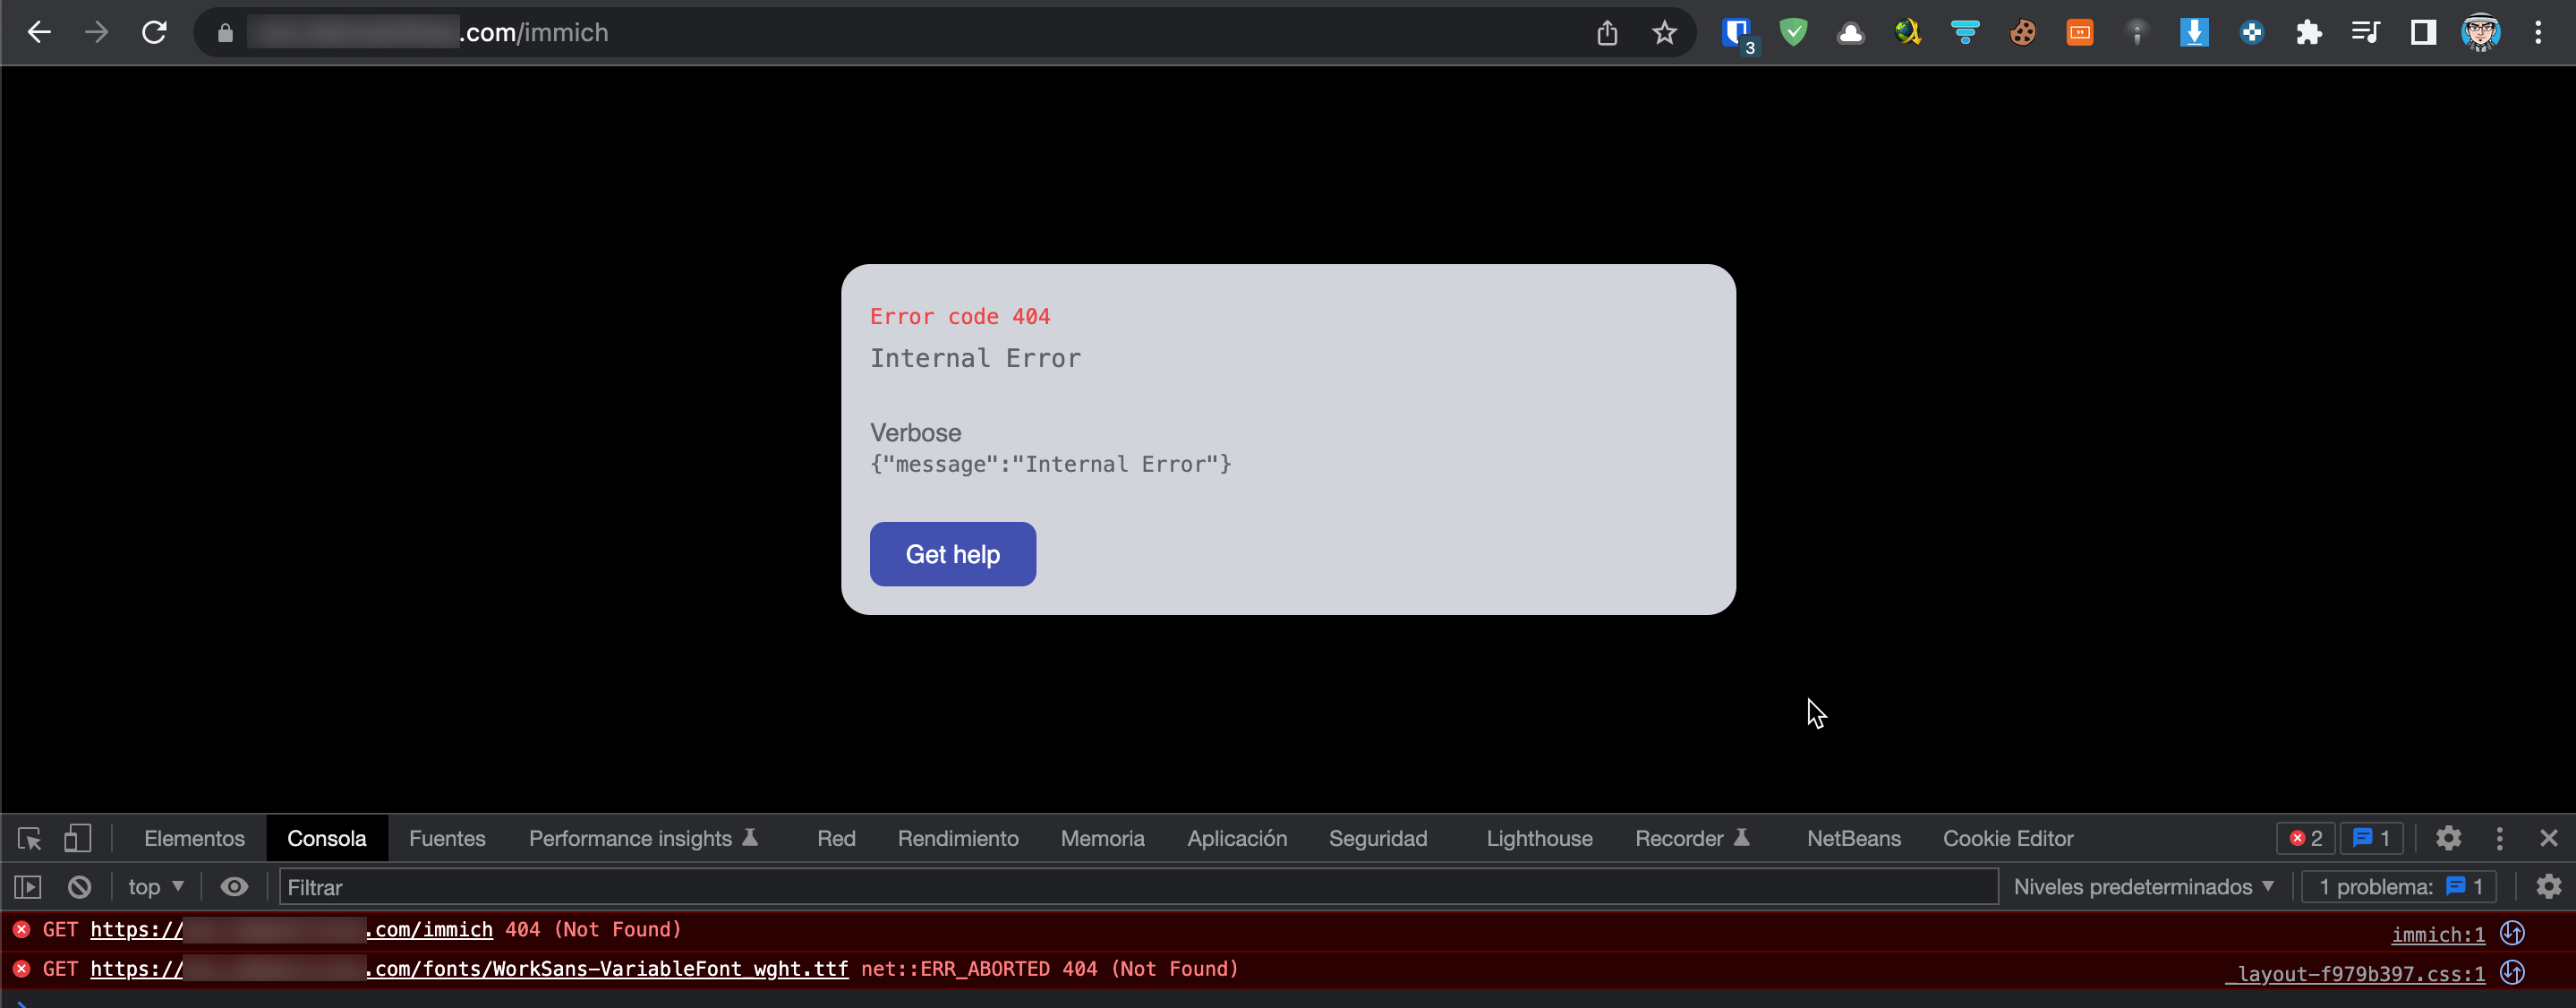2576x1008 pixels.
Task: Switch to the Red tab
Action: click(x=835, y=838)
